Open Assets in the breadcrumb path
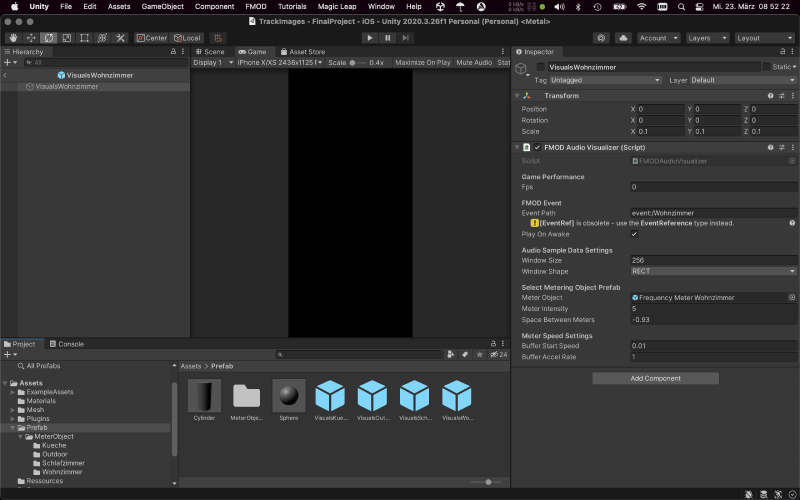Viewport: 800px width, 500px height. click(x=191, y=366)
